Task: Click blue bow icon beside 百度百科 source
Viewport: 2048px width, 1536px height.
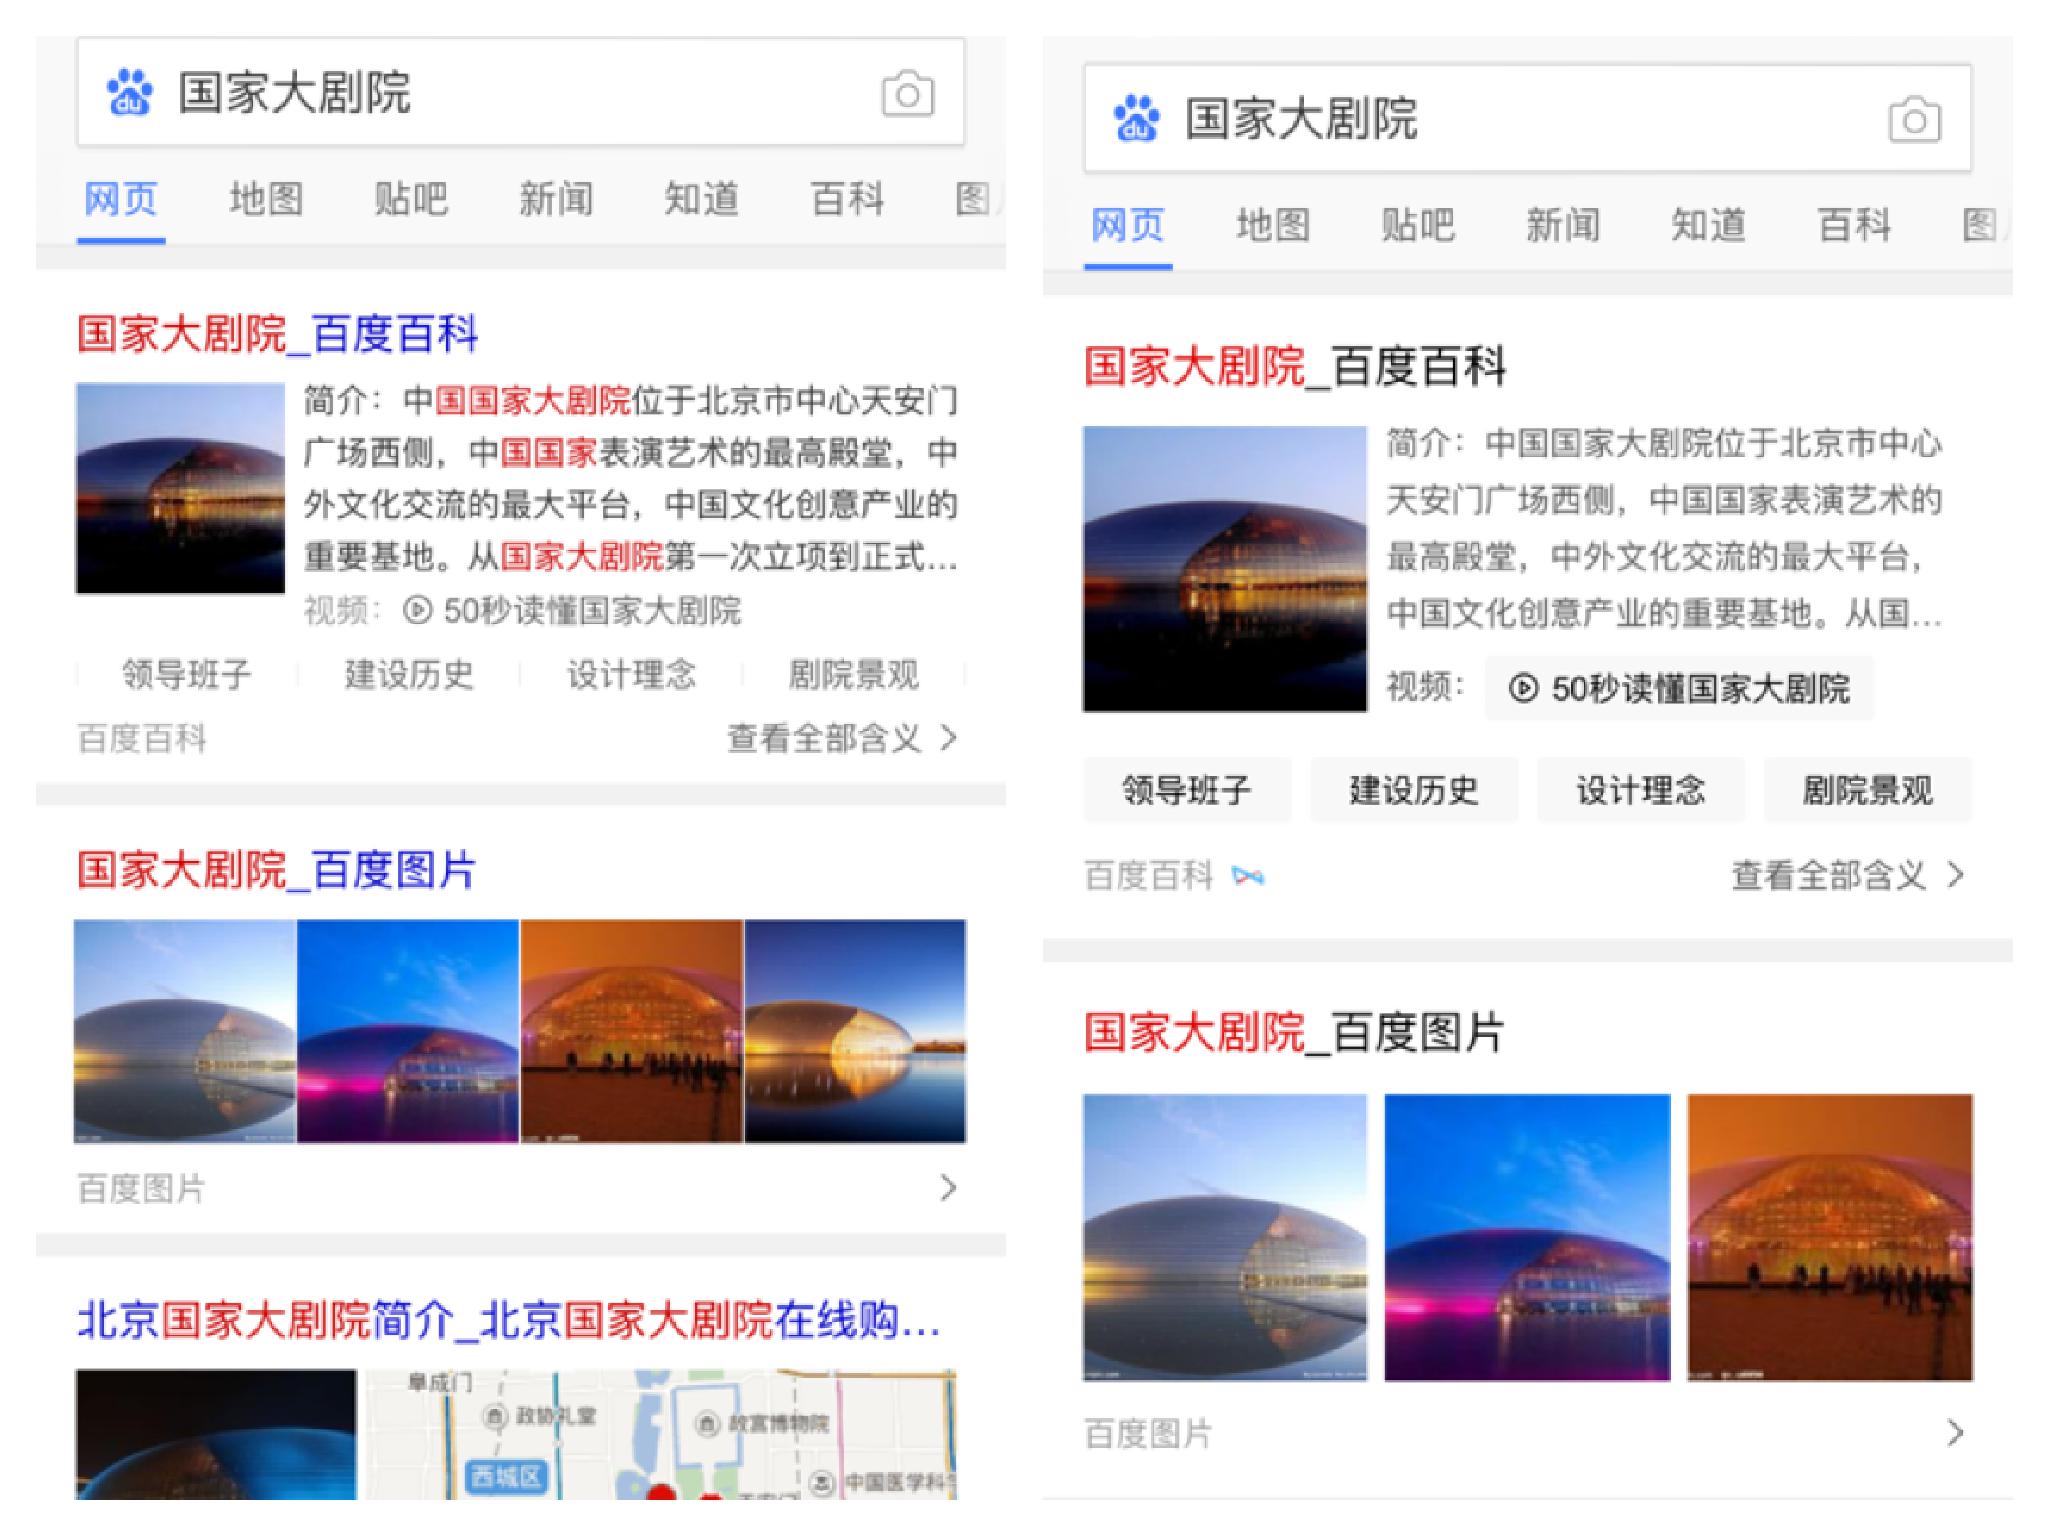Action: pos(1248,877)
